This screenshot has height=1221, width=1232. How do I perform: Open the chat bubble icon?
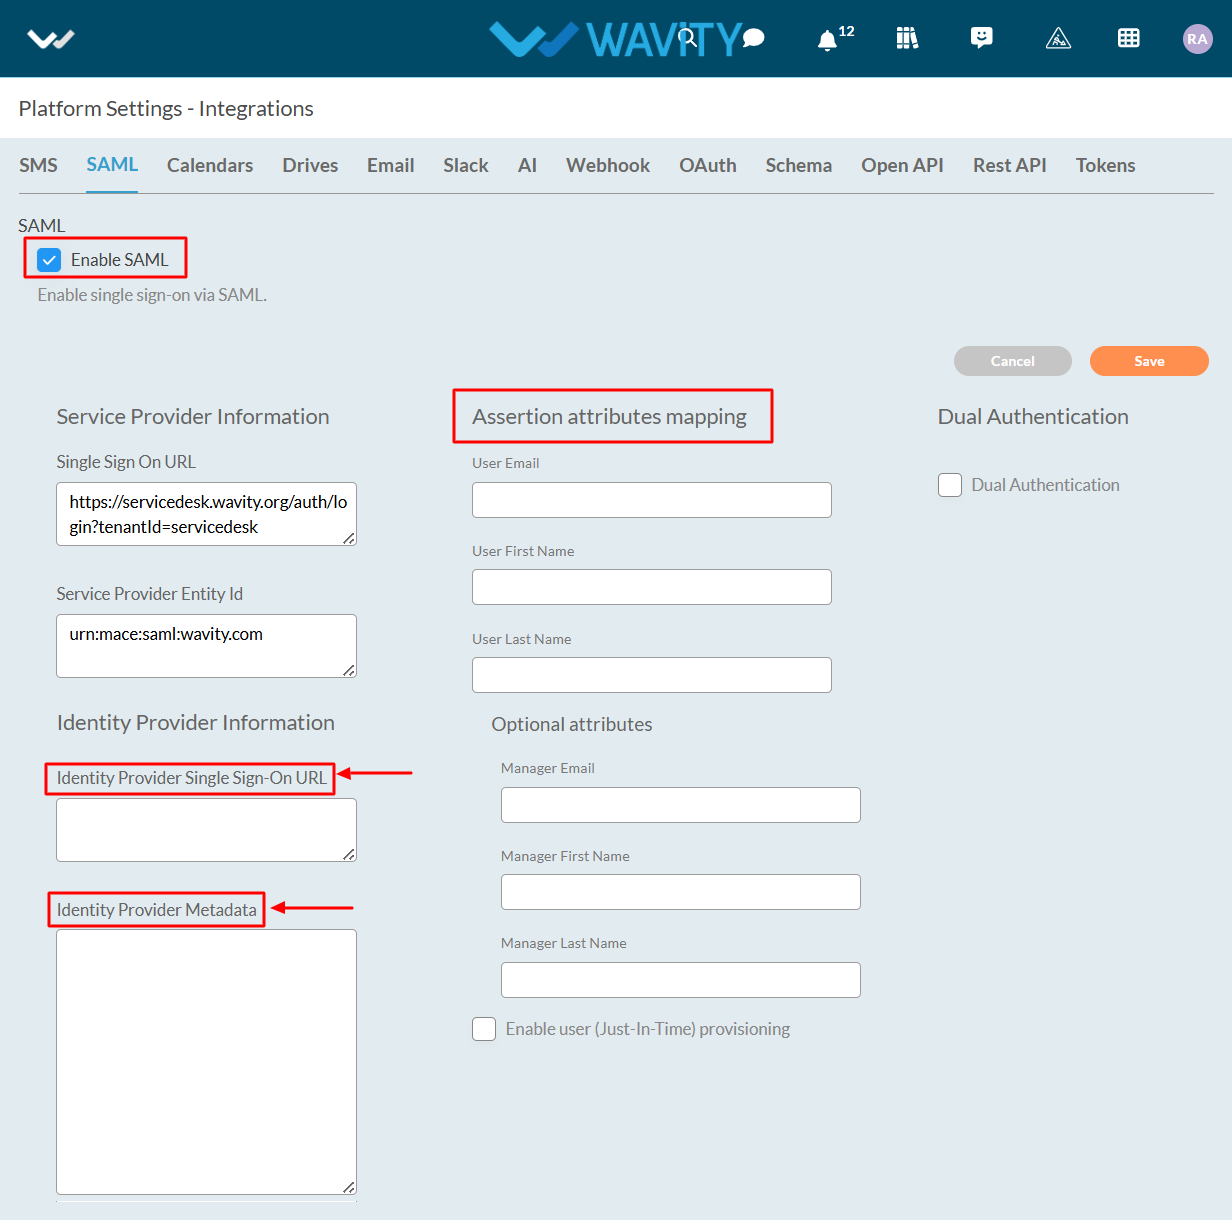pyautogui.click(x=754, y=38)
